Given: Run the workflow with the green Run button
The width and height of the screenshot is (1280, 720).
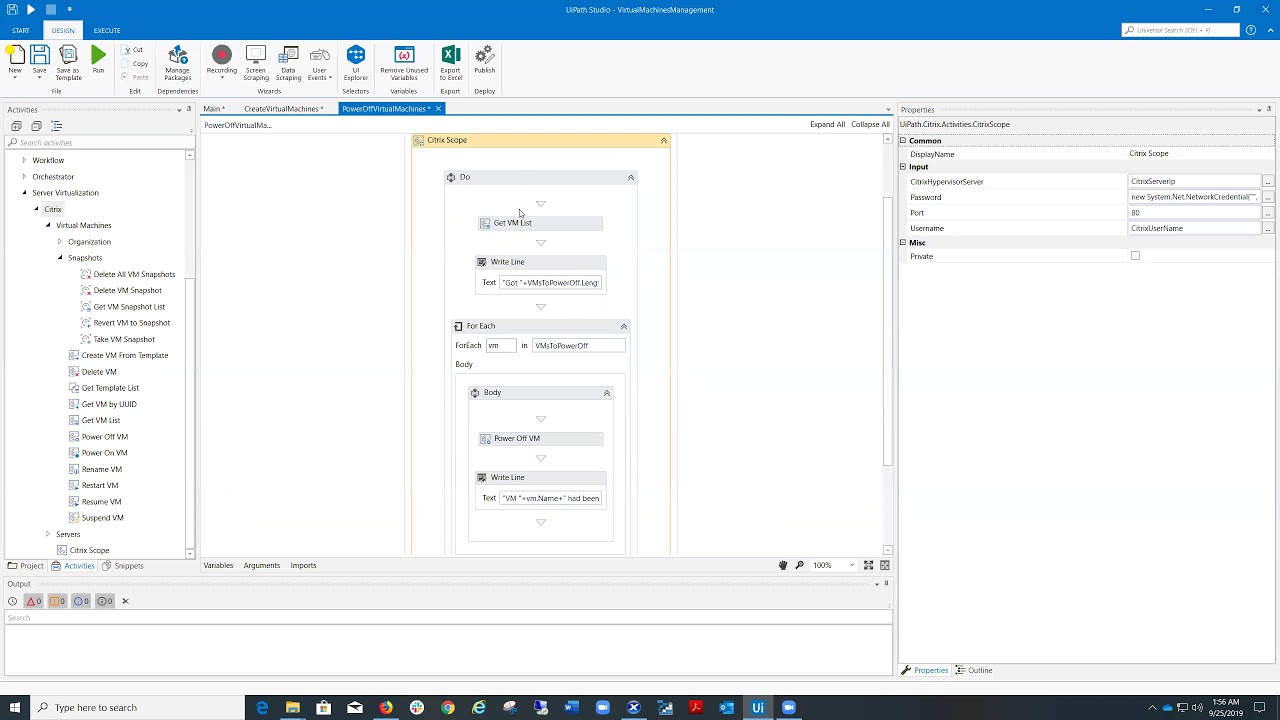Looking at the screenshot, I should pyautogui.click(x=98, y=60).
